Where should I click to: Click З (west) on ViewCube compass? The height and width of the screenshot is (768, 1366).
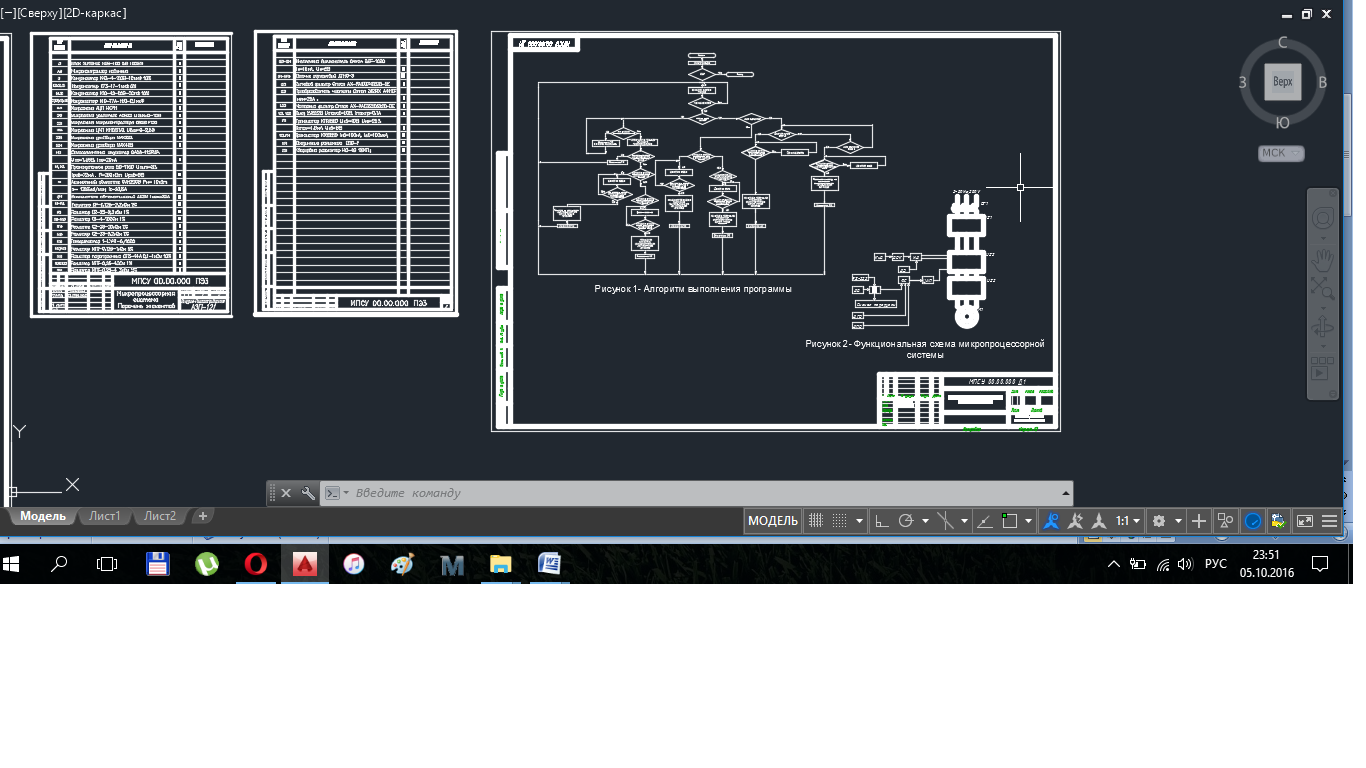pos(1242,82)
